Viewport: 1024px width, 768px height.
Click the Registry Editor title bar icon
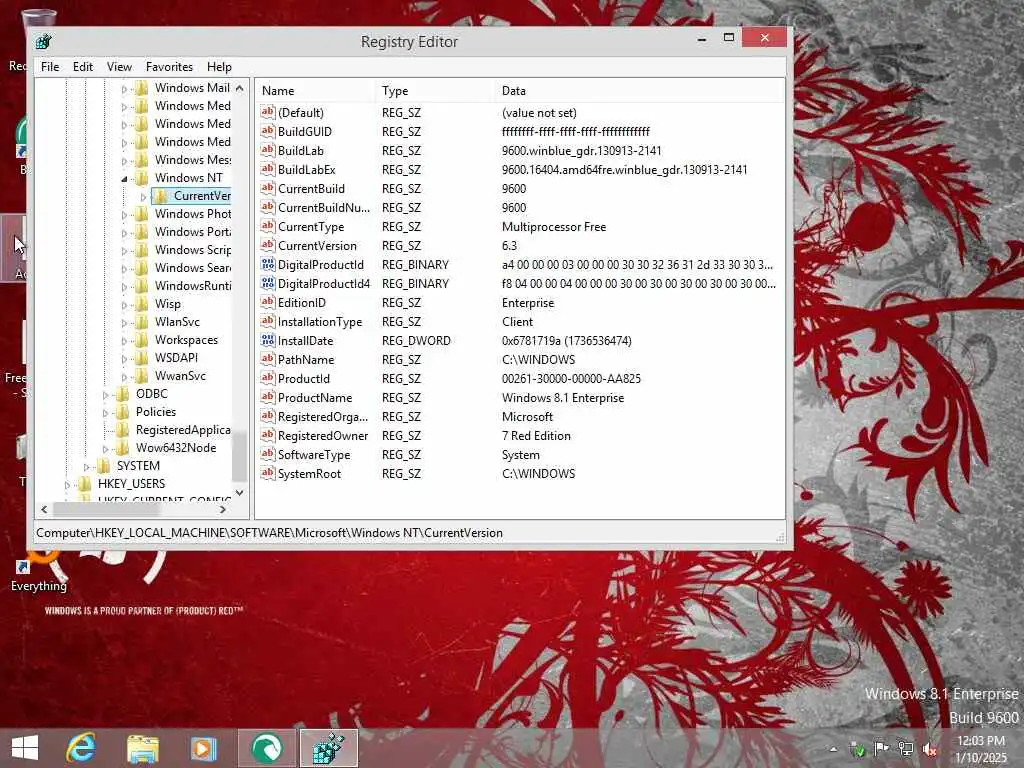click(44, 42)
